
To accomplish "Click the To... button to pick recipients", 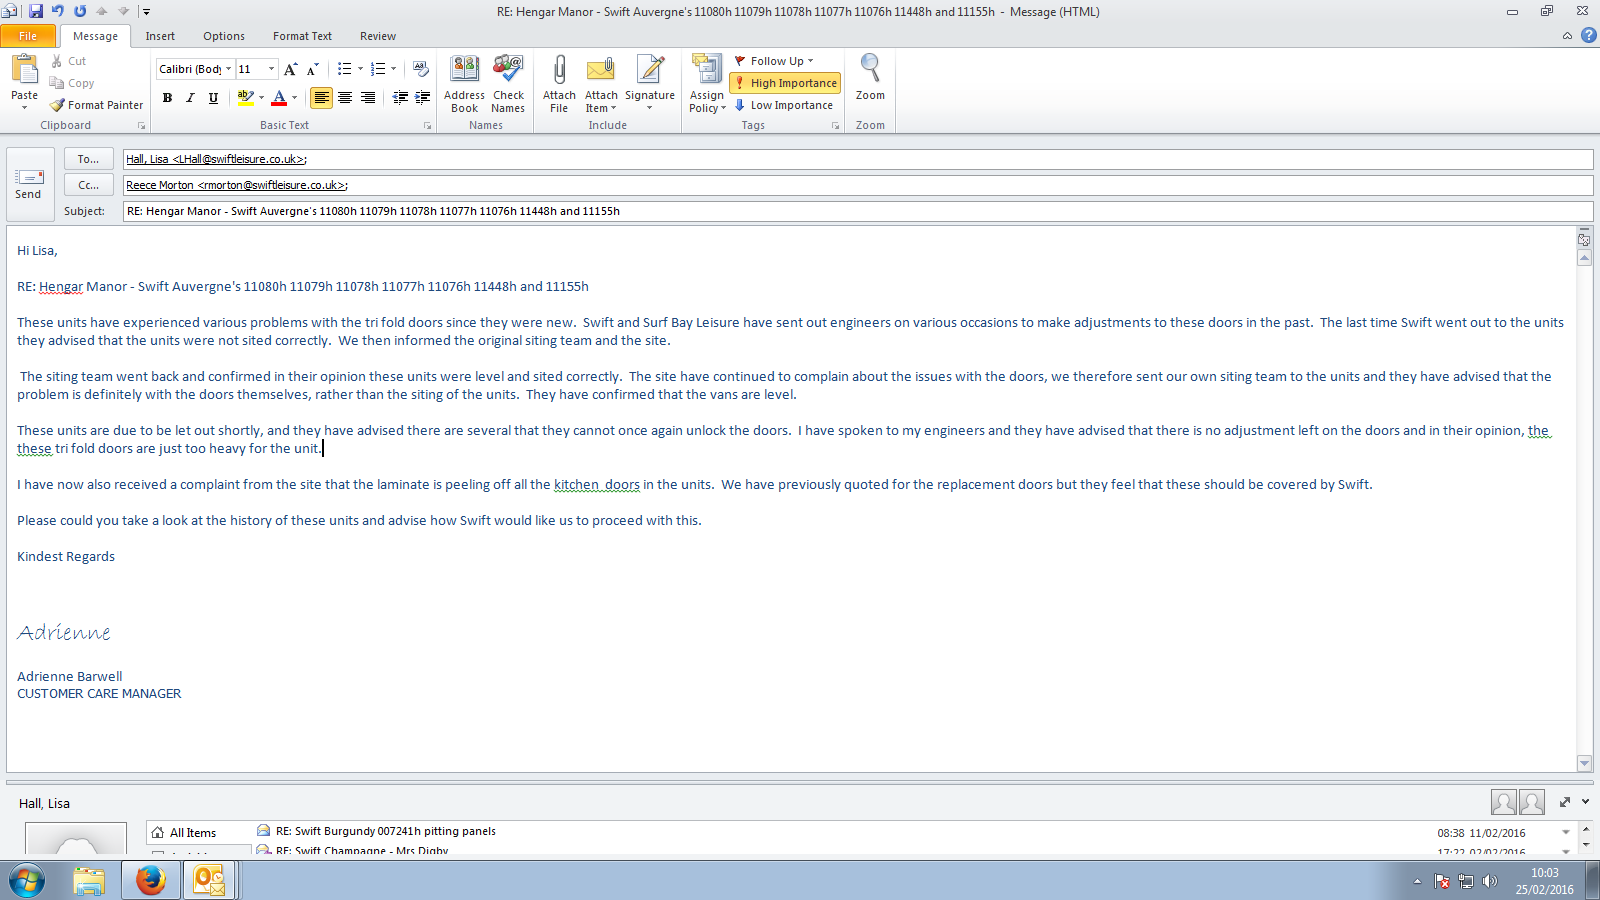I will (x=89, y=159).
